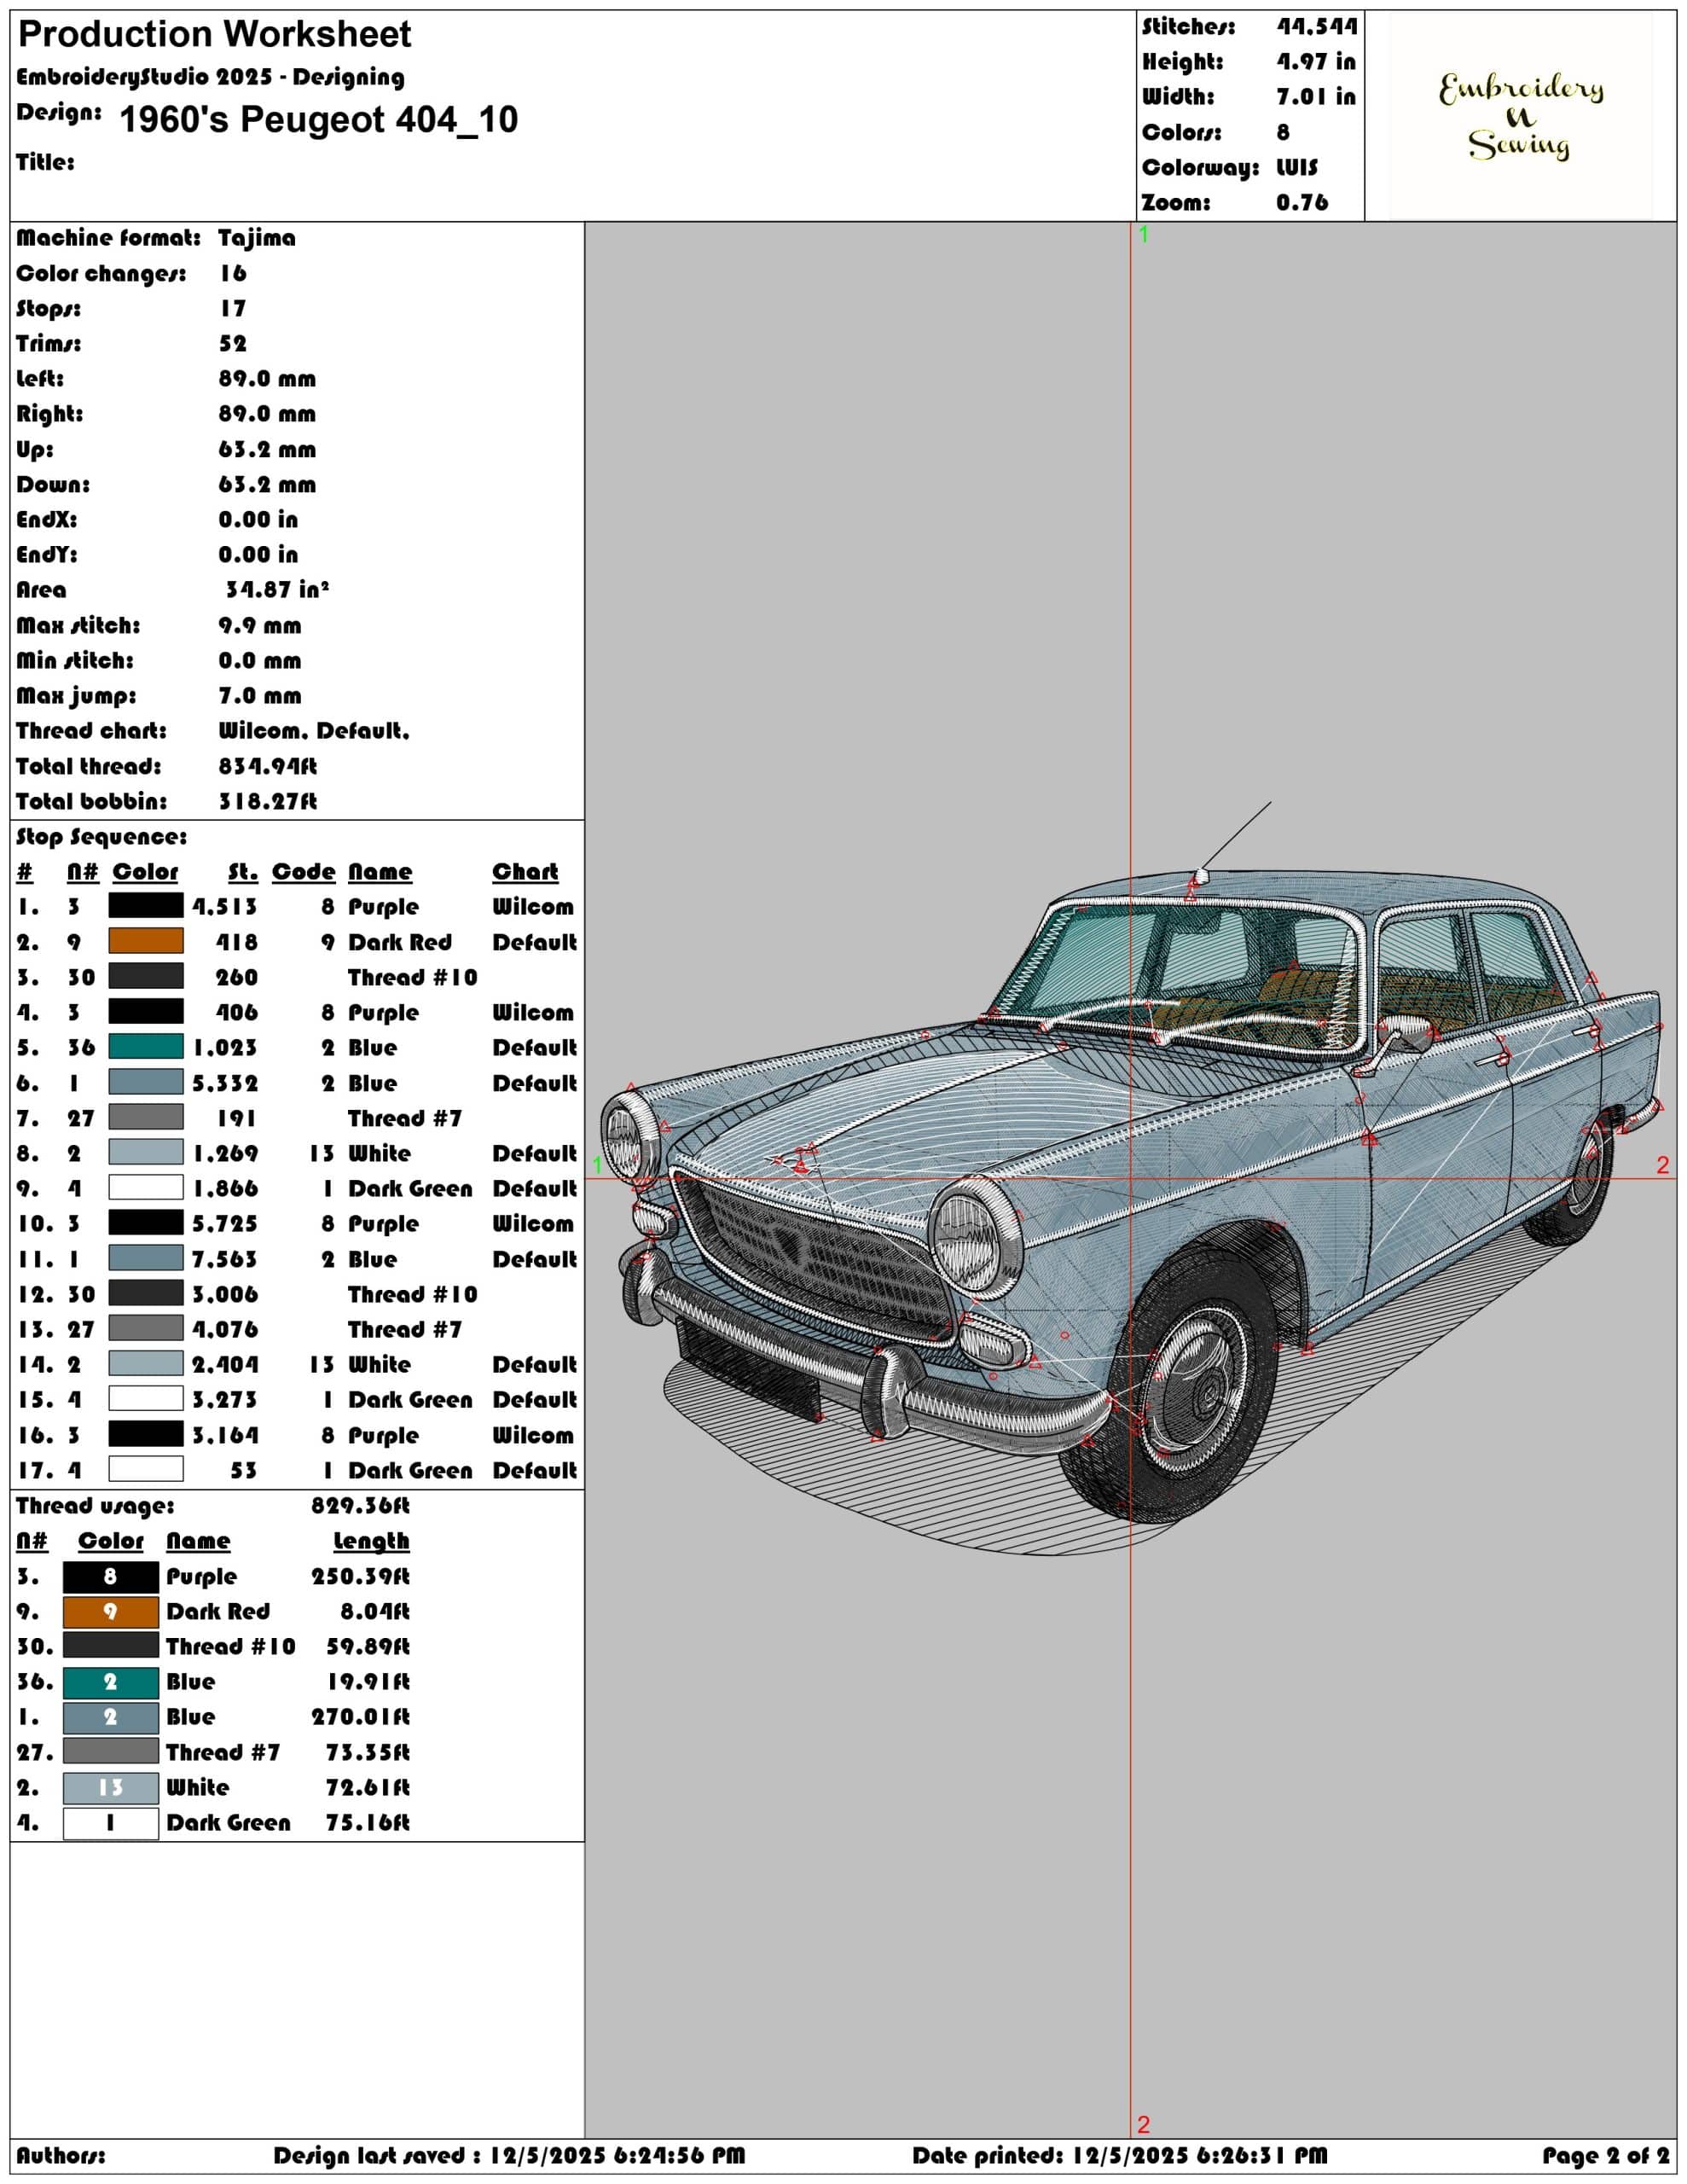The height and width of the screenshot is (2184, 1687).
Task: Select the machine format value Tajima
Action: click(x=257, y=238)
